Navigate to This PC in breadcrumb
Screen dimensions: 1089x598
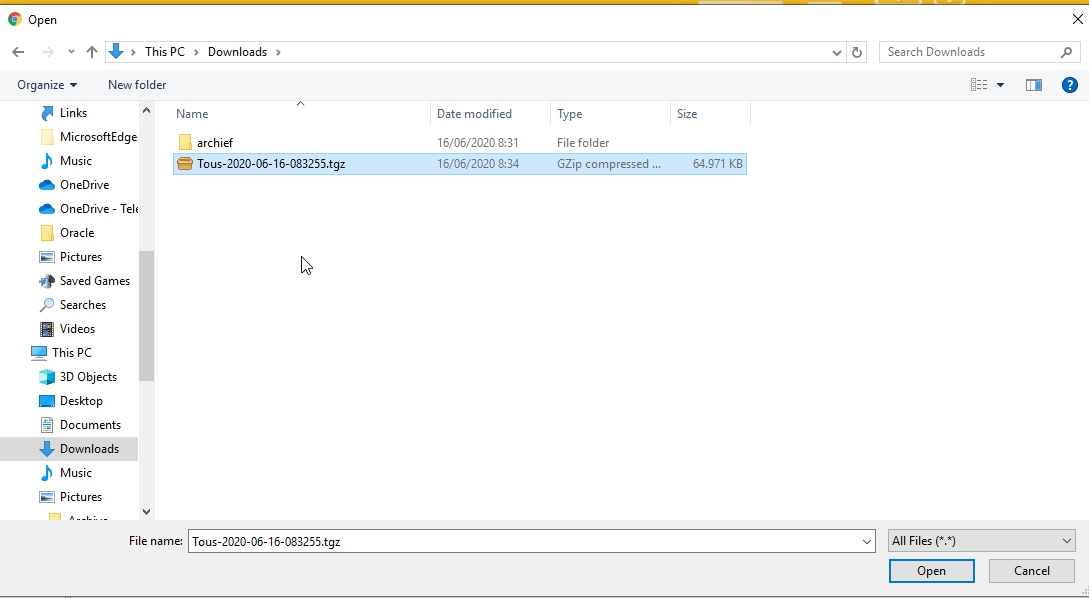165,52
